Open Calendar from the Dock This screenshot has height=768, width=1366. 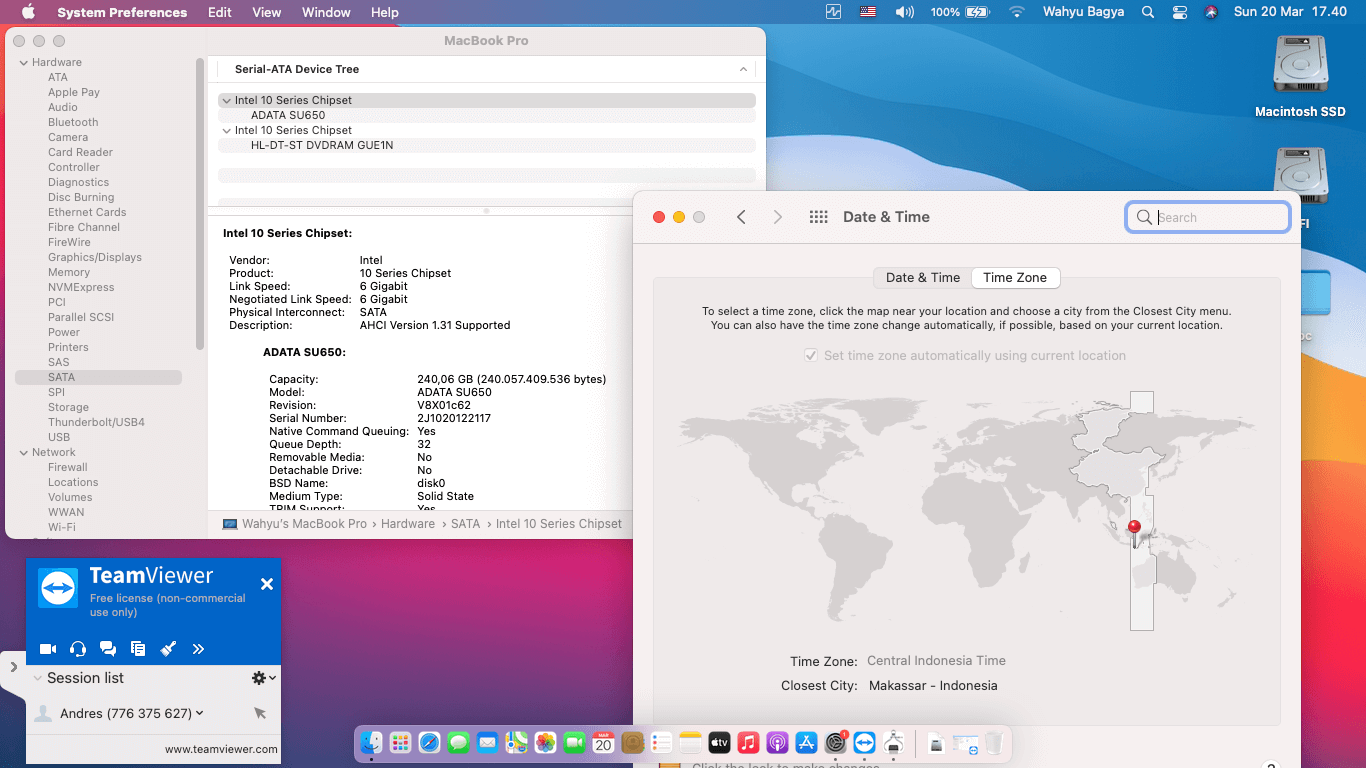pos(604,743)
